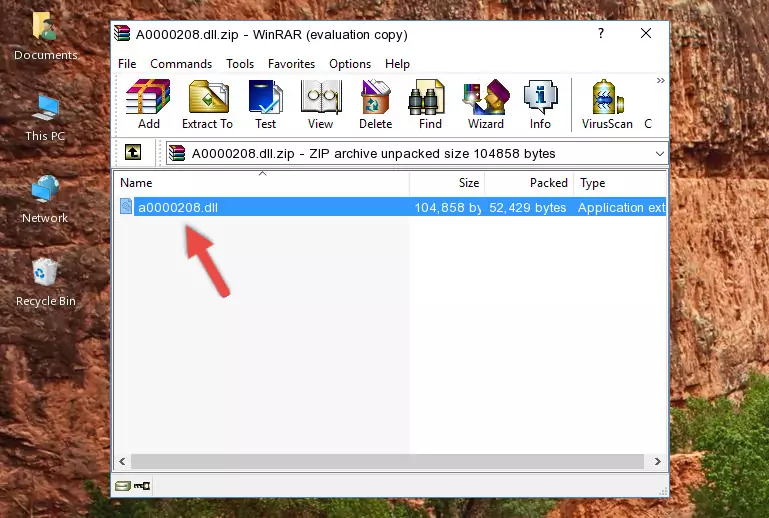Click the drive icon in status bar

[x=123, y=486]
